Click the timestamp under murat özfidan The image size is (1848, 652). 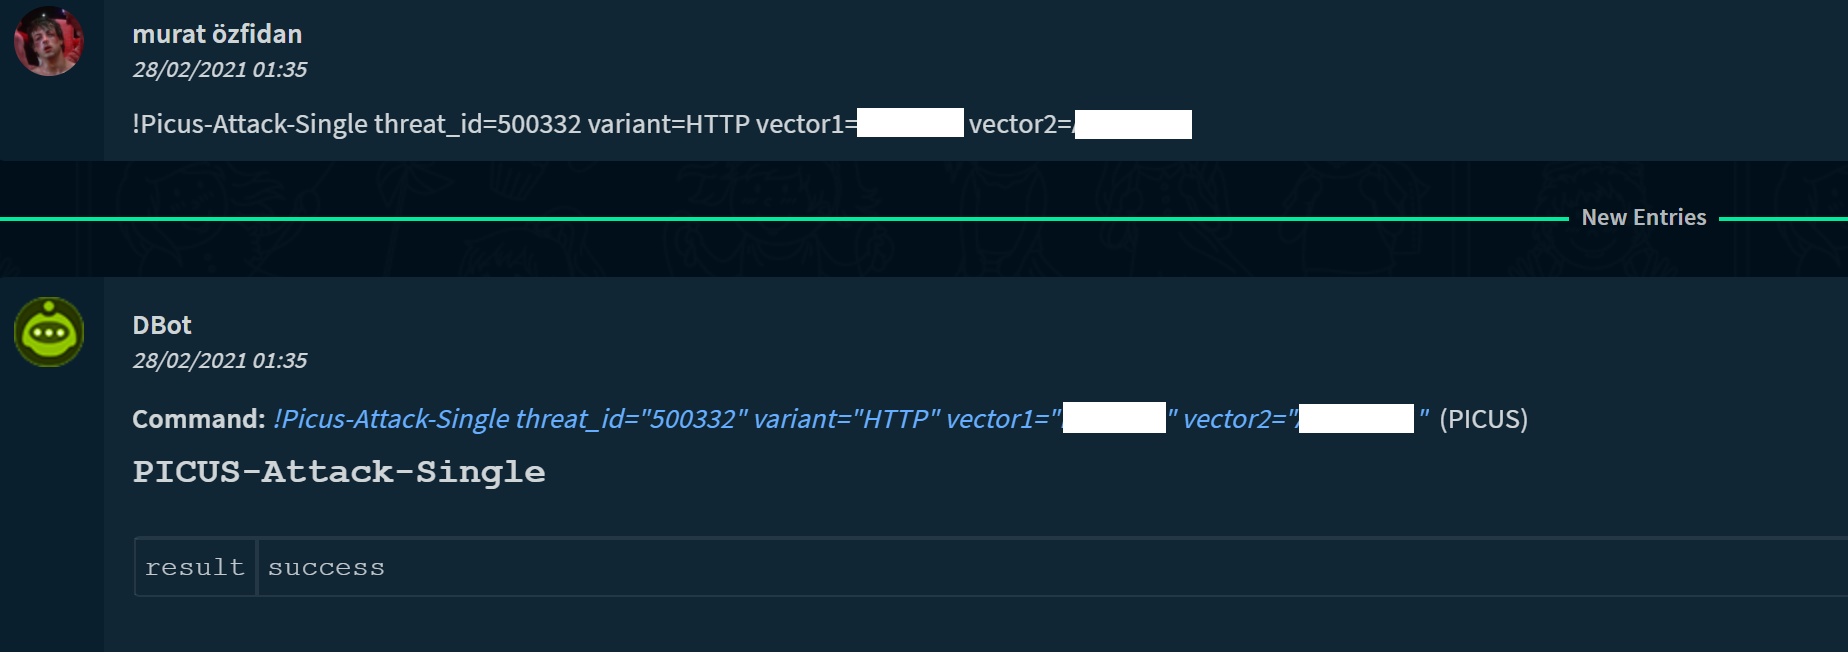click(220, 70)
